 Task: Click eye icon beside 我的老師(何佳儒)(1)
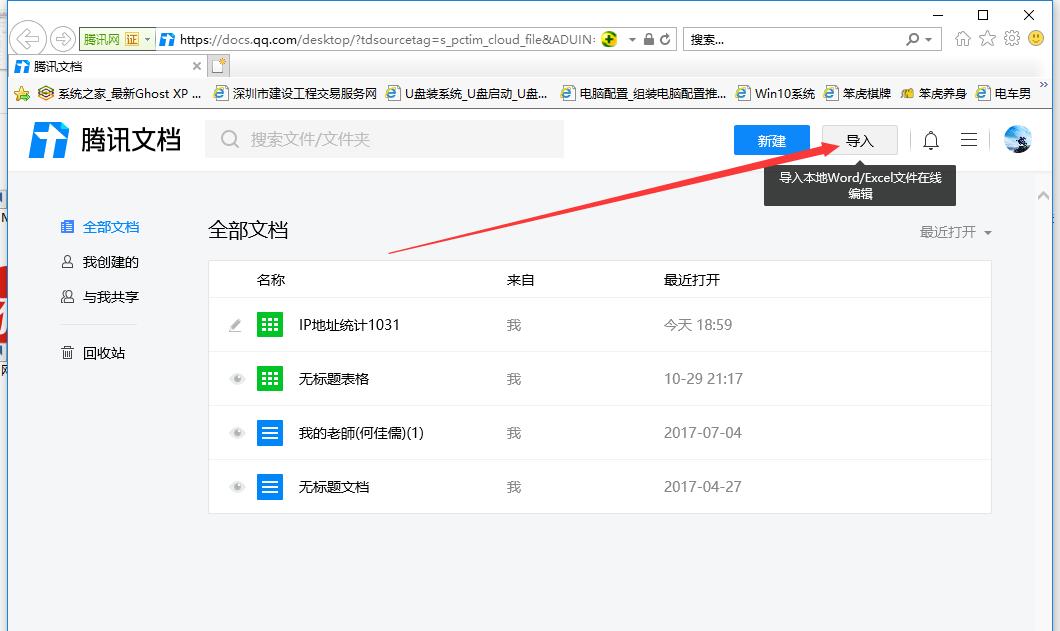tap(237, 433)
